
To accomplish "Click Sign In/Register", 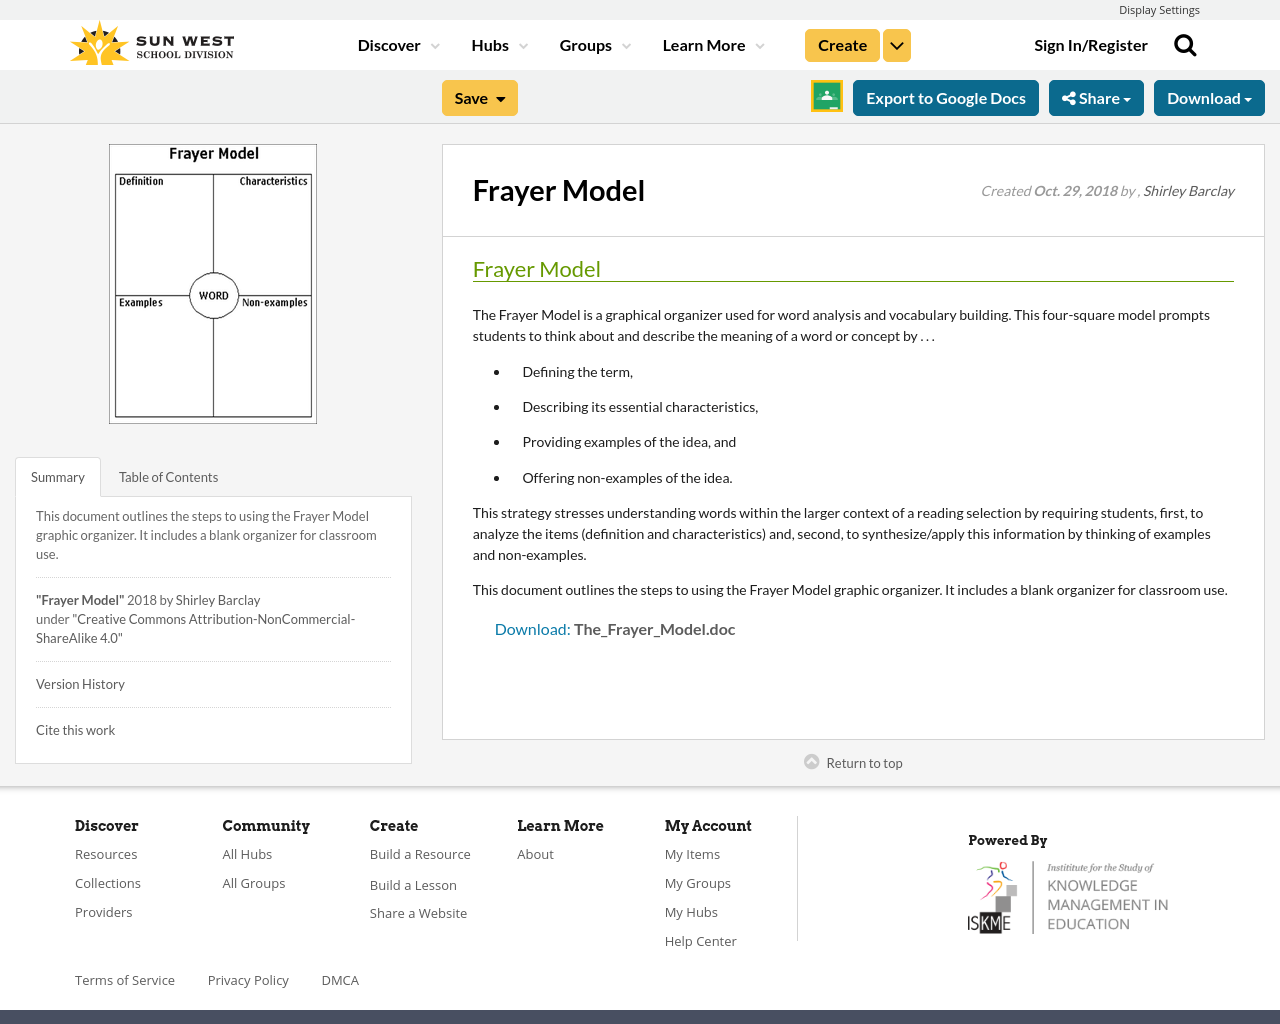I will pos(1091,44).
